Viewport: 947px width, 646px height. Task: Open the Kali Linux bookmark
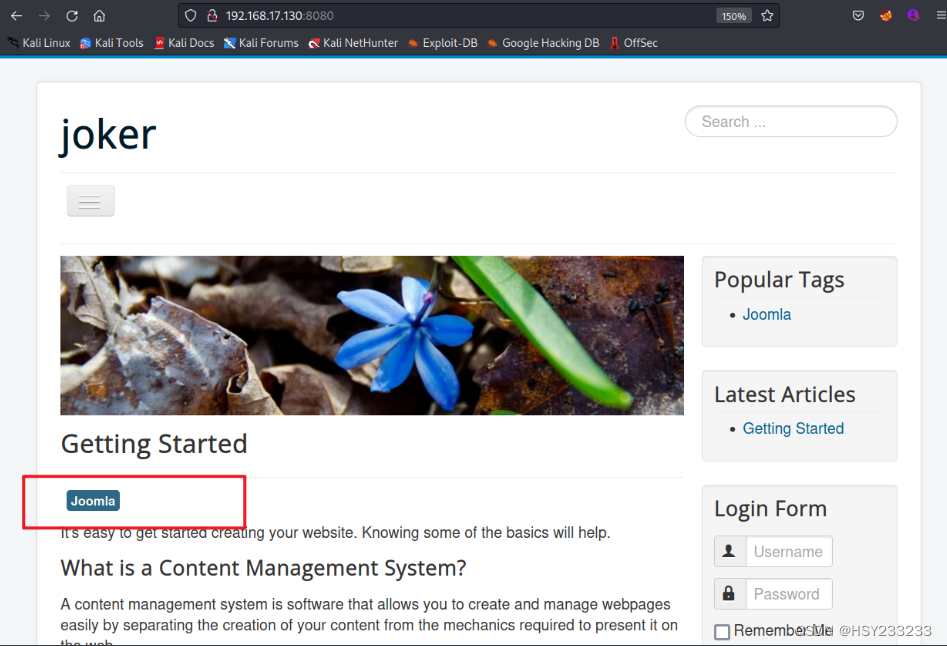click(x=39, y=43)
